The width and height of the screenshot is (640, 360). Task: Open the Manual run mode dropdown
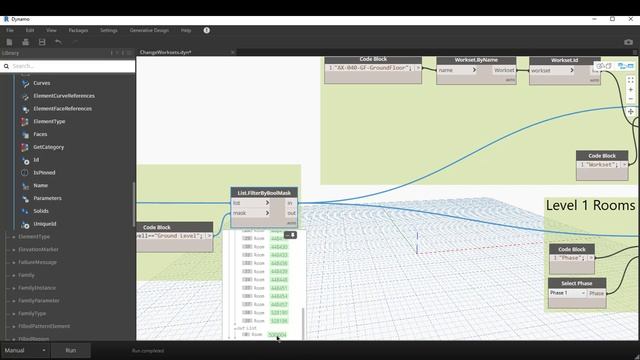click(x=25, y=350)
